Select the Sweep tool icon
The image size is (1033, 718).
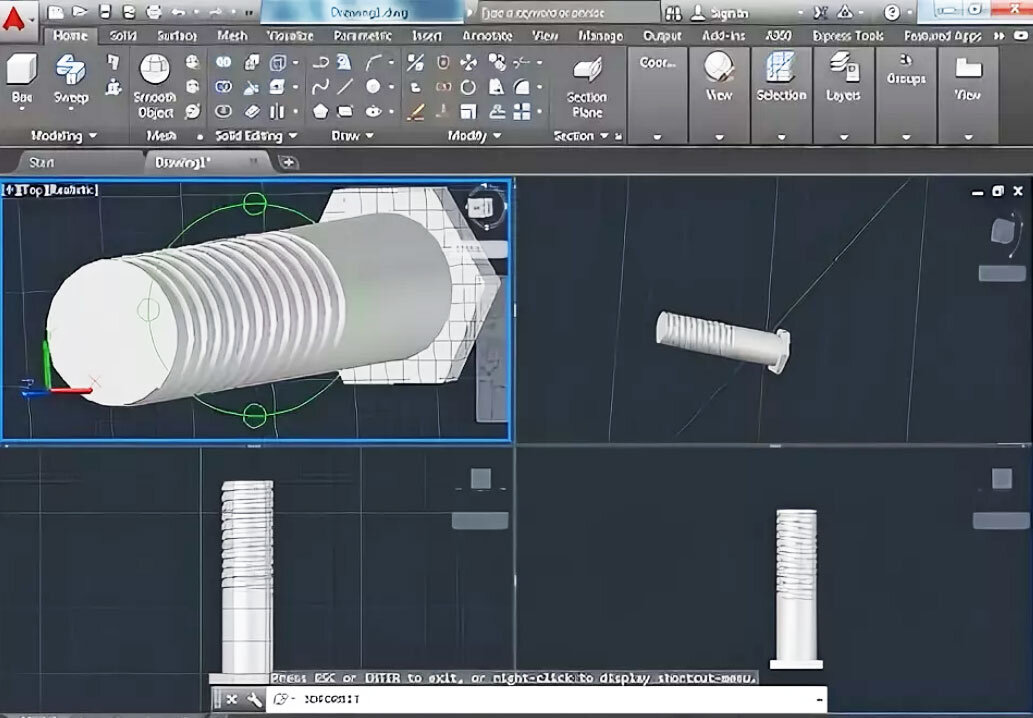70,70
